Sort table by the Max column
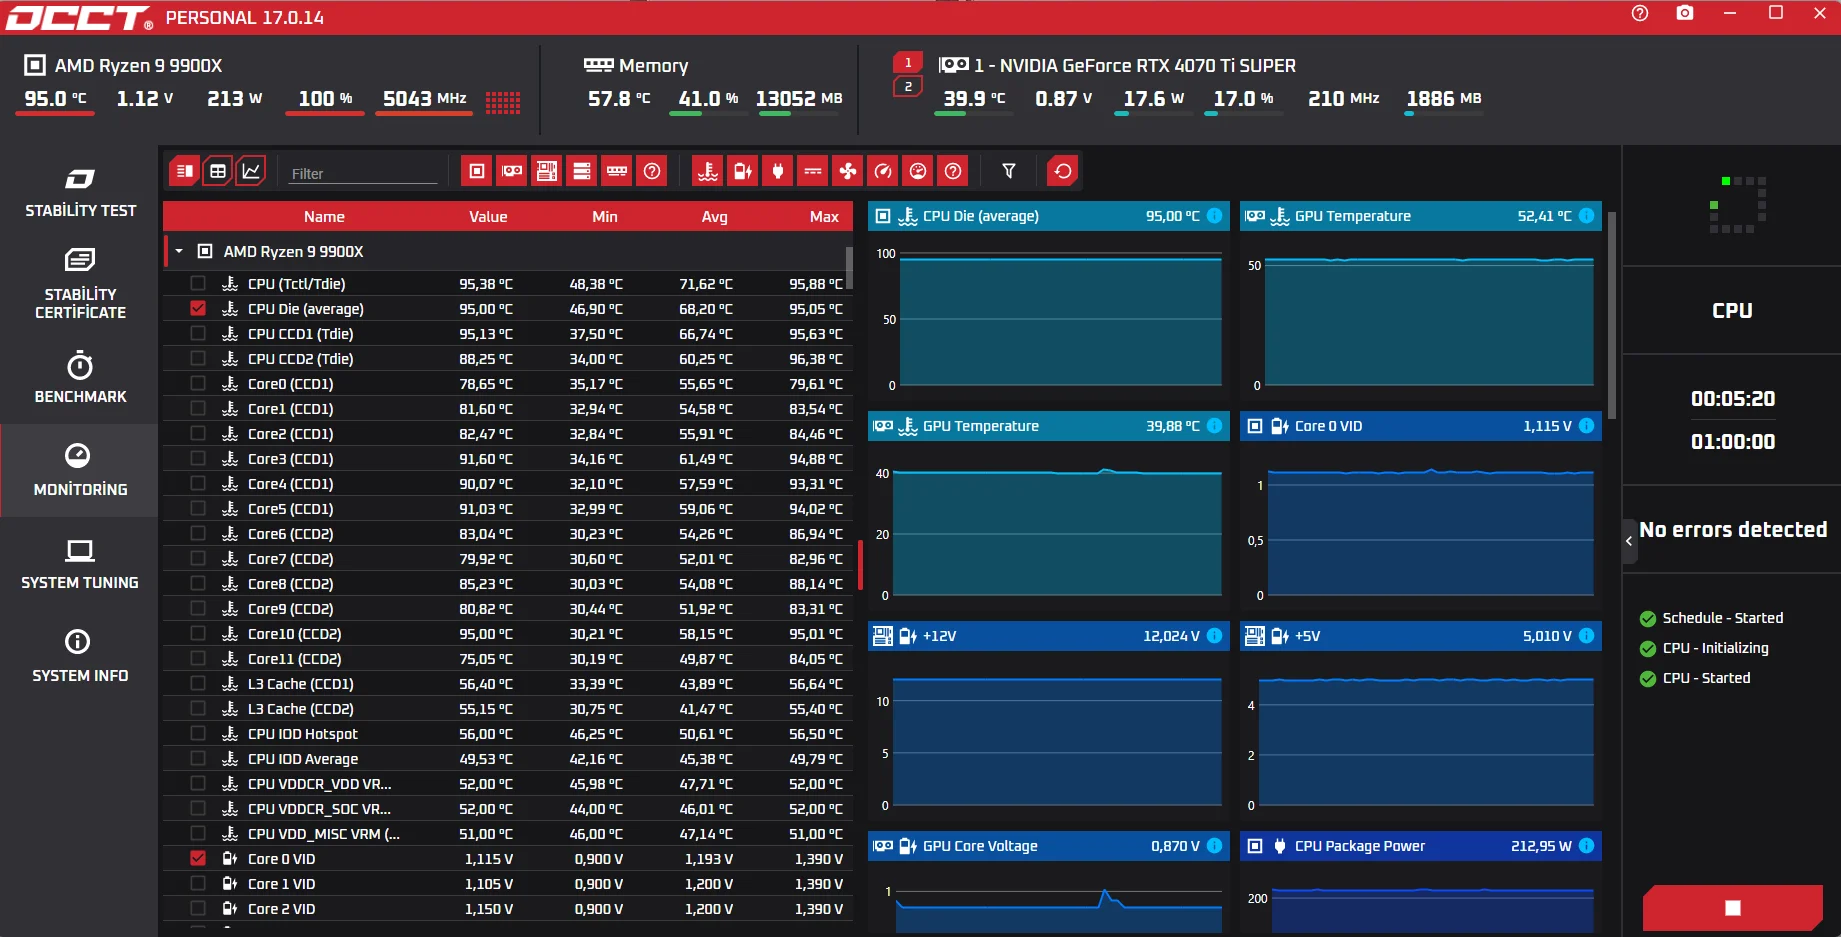 pyautogui.click(x=824, y=217)
